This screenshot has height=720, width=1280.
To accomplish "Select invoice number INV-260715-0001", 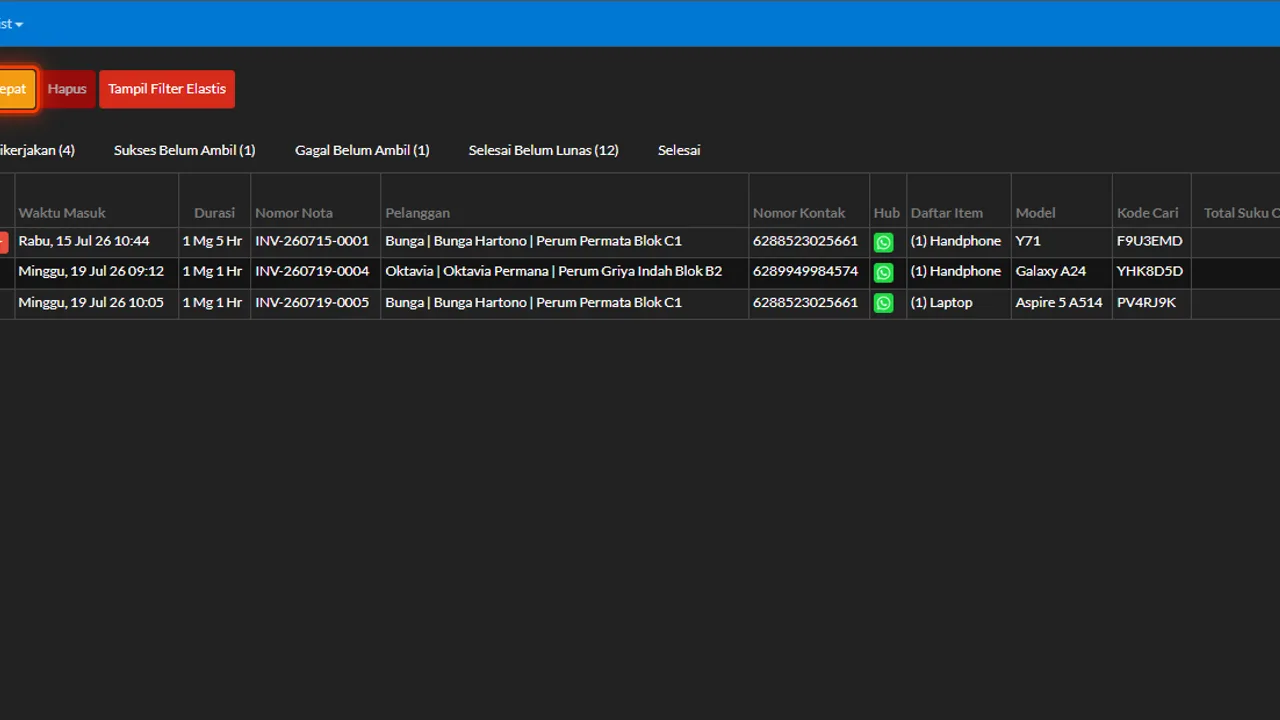I will click(312, 241).
